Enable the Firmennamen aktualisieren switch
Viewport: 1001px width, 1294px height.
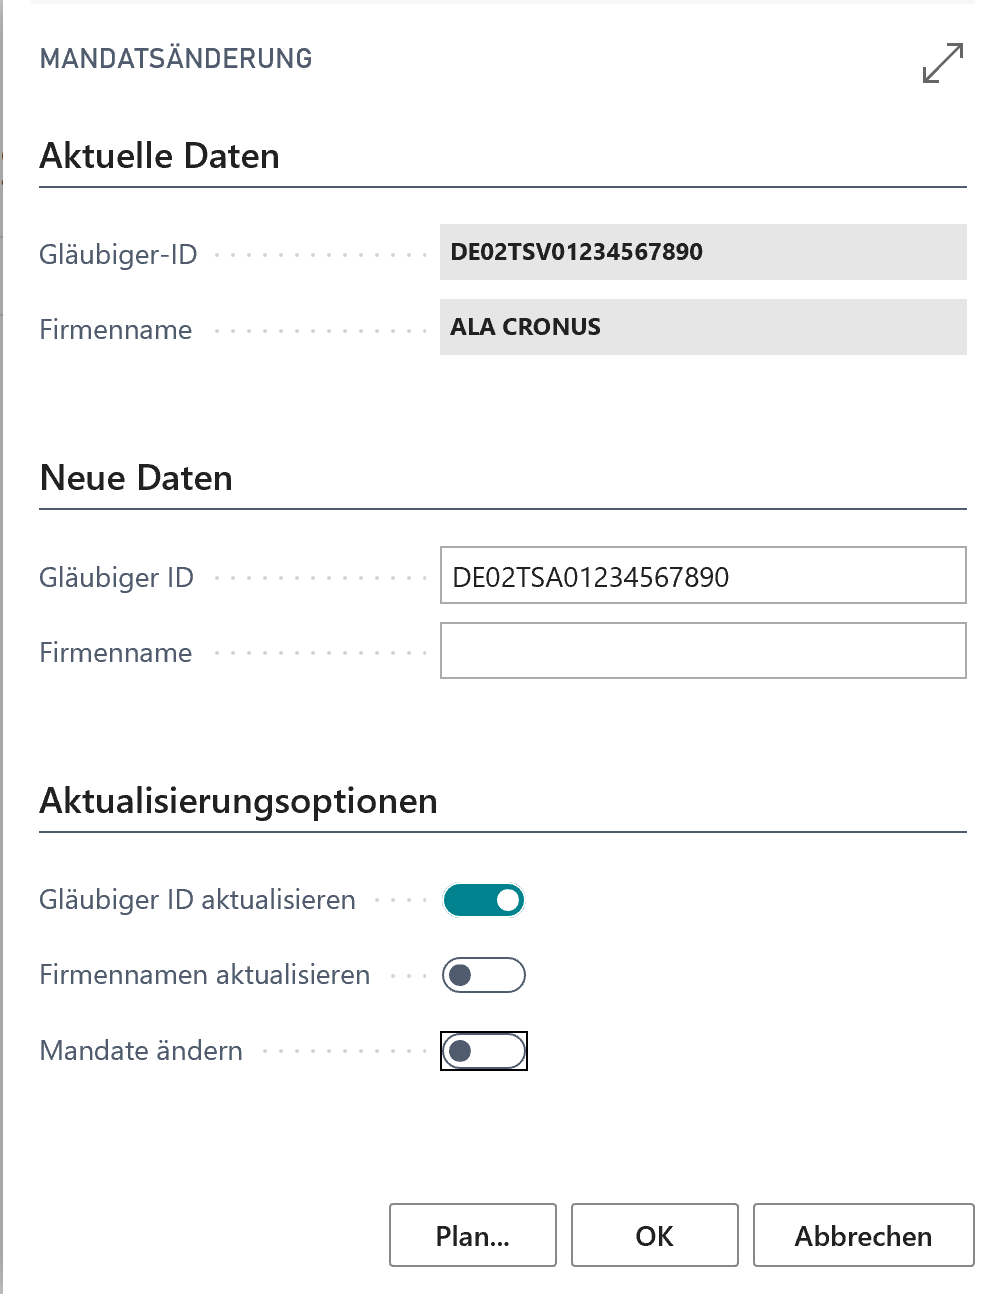point(484,975)
